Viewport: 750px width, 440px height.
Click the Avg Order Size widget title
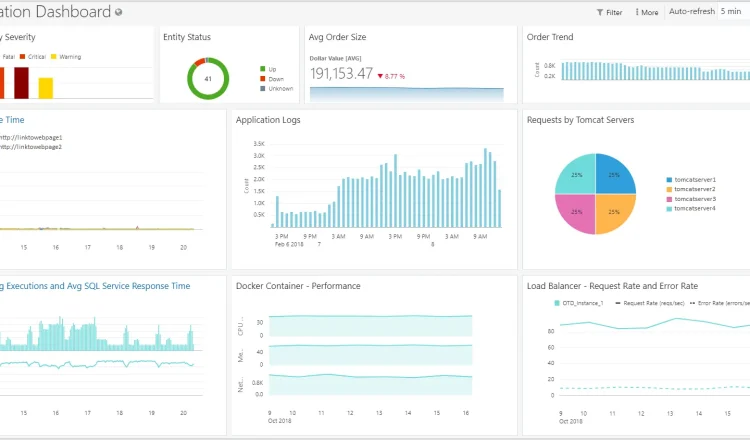coord(337,37)
